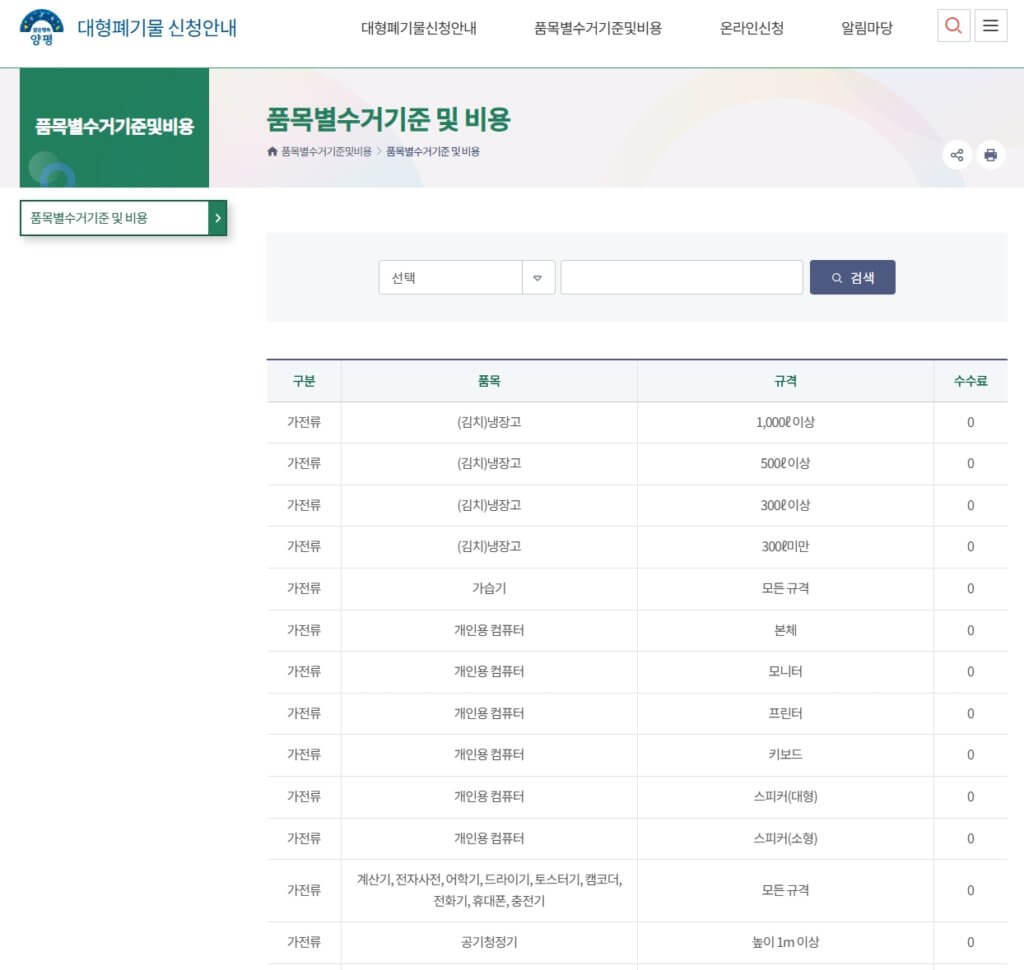Image resolution: width=1024 pixels, height=970 pixels.
Task: Click 개인용 컴퓨터 in the 모니터 row
Action: tap(489, 671)
